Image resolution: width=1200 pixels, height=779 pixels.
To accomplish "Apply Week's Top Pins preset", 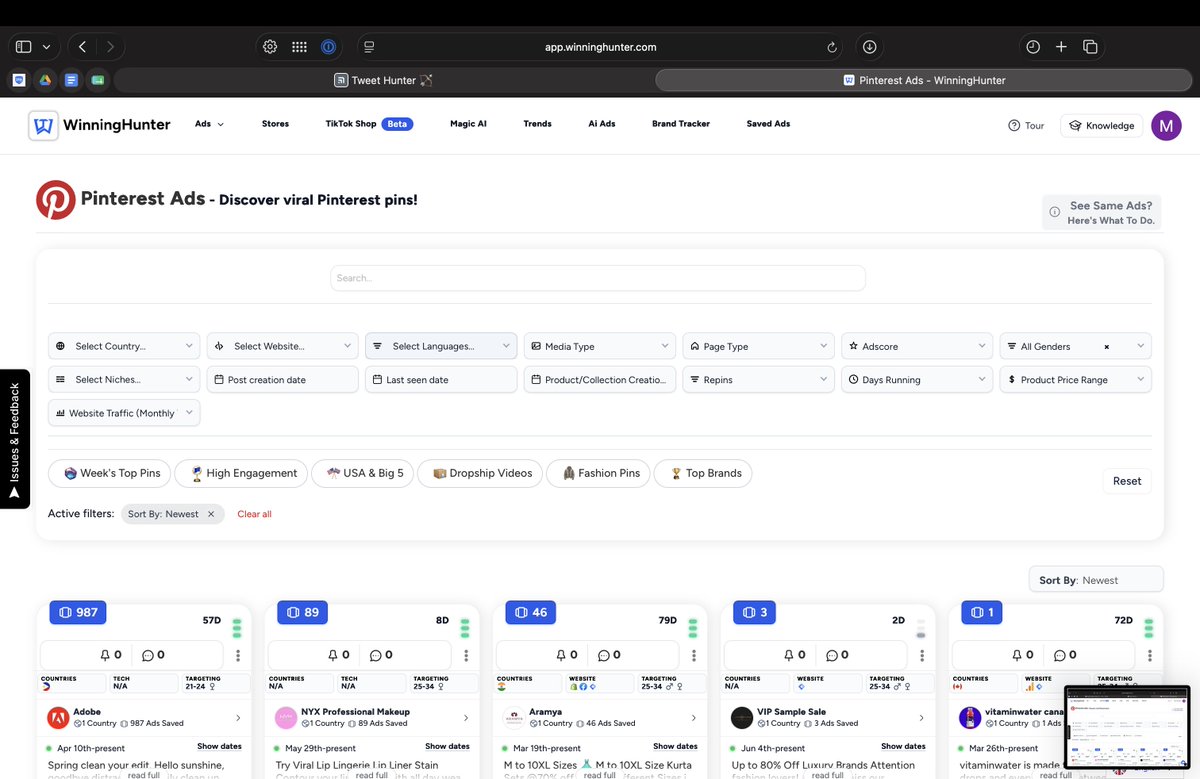I will click(109, 473).
